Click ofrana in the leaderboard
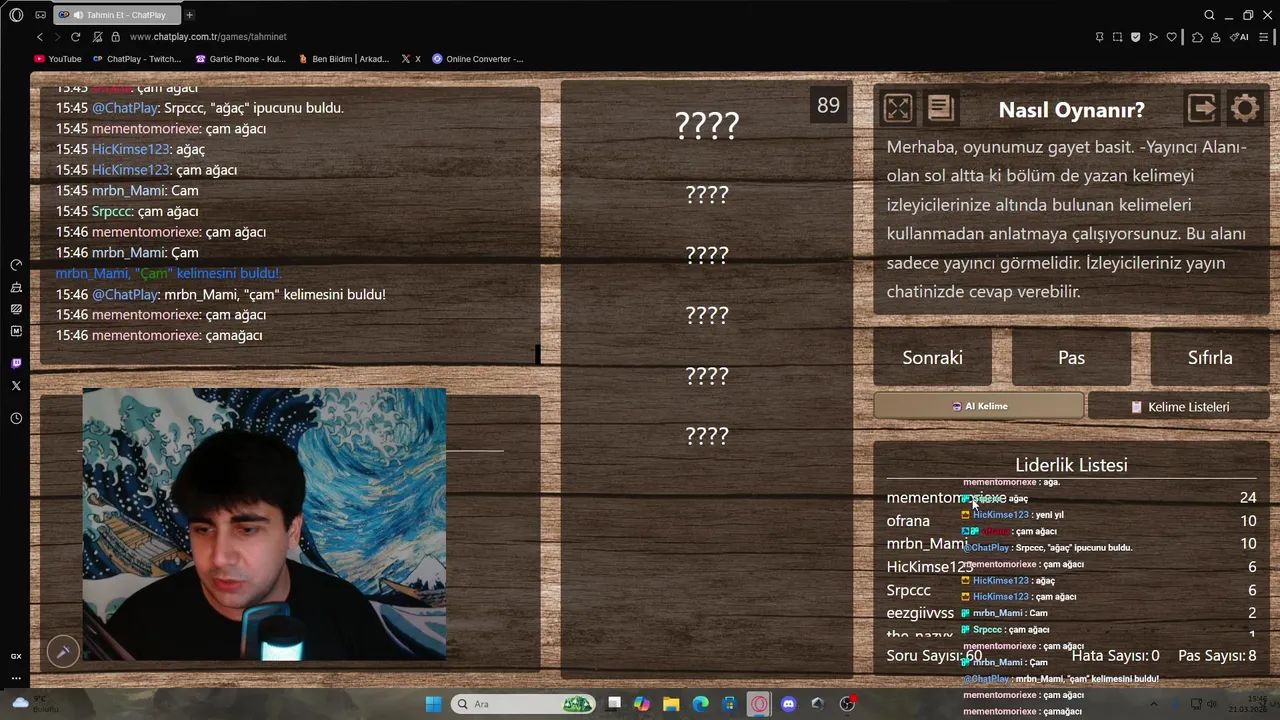Image resolution: width=1280 pixels, height=720 pixels. [908, 521]
